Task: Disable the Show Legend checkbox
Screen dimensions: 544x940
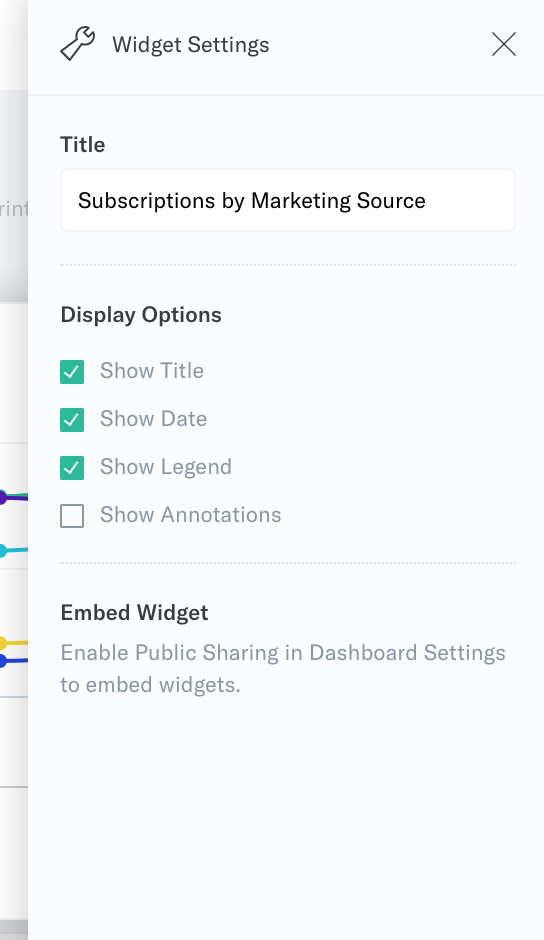Action: point(72,468)
